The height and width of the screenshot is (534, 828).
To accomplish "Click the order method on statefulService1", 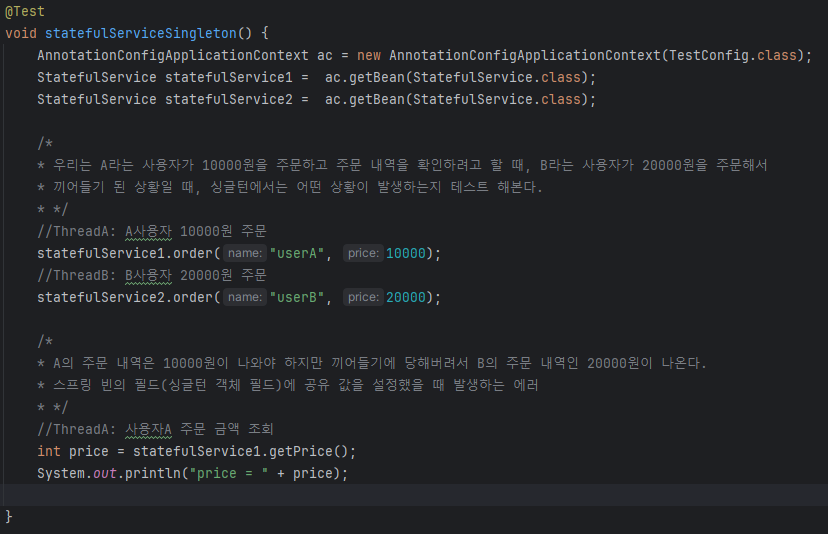I will tap(193, 254).
